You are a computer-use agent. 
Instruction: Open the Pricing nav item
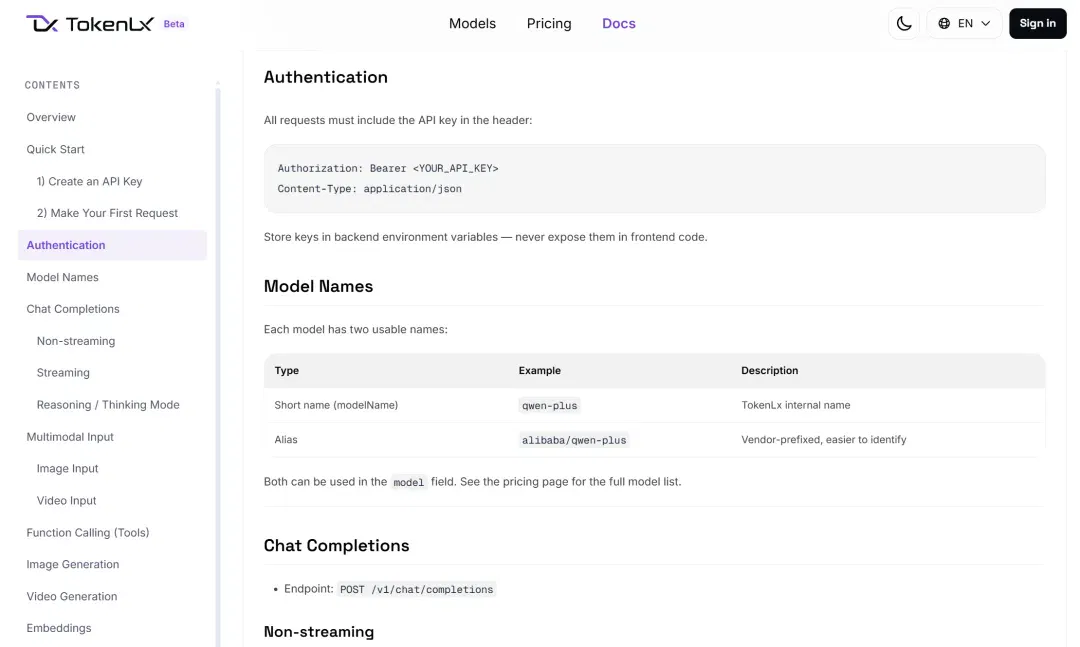coord(549,23)
